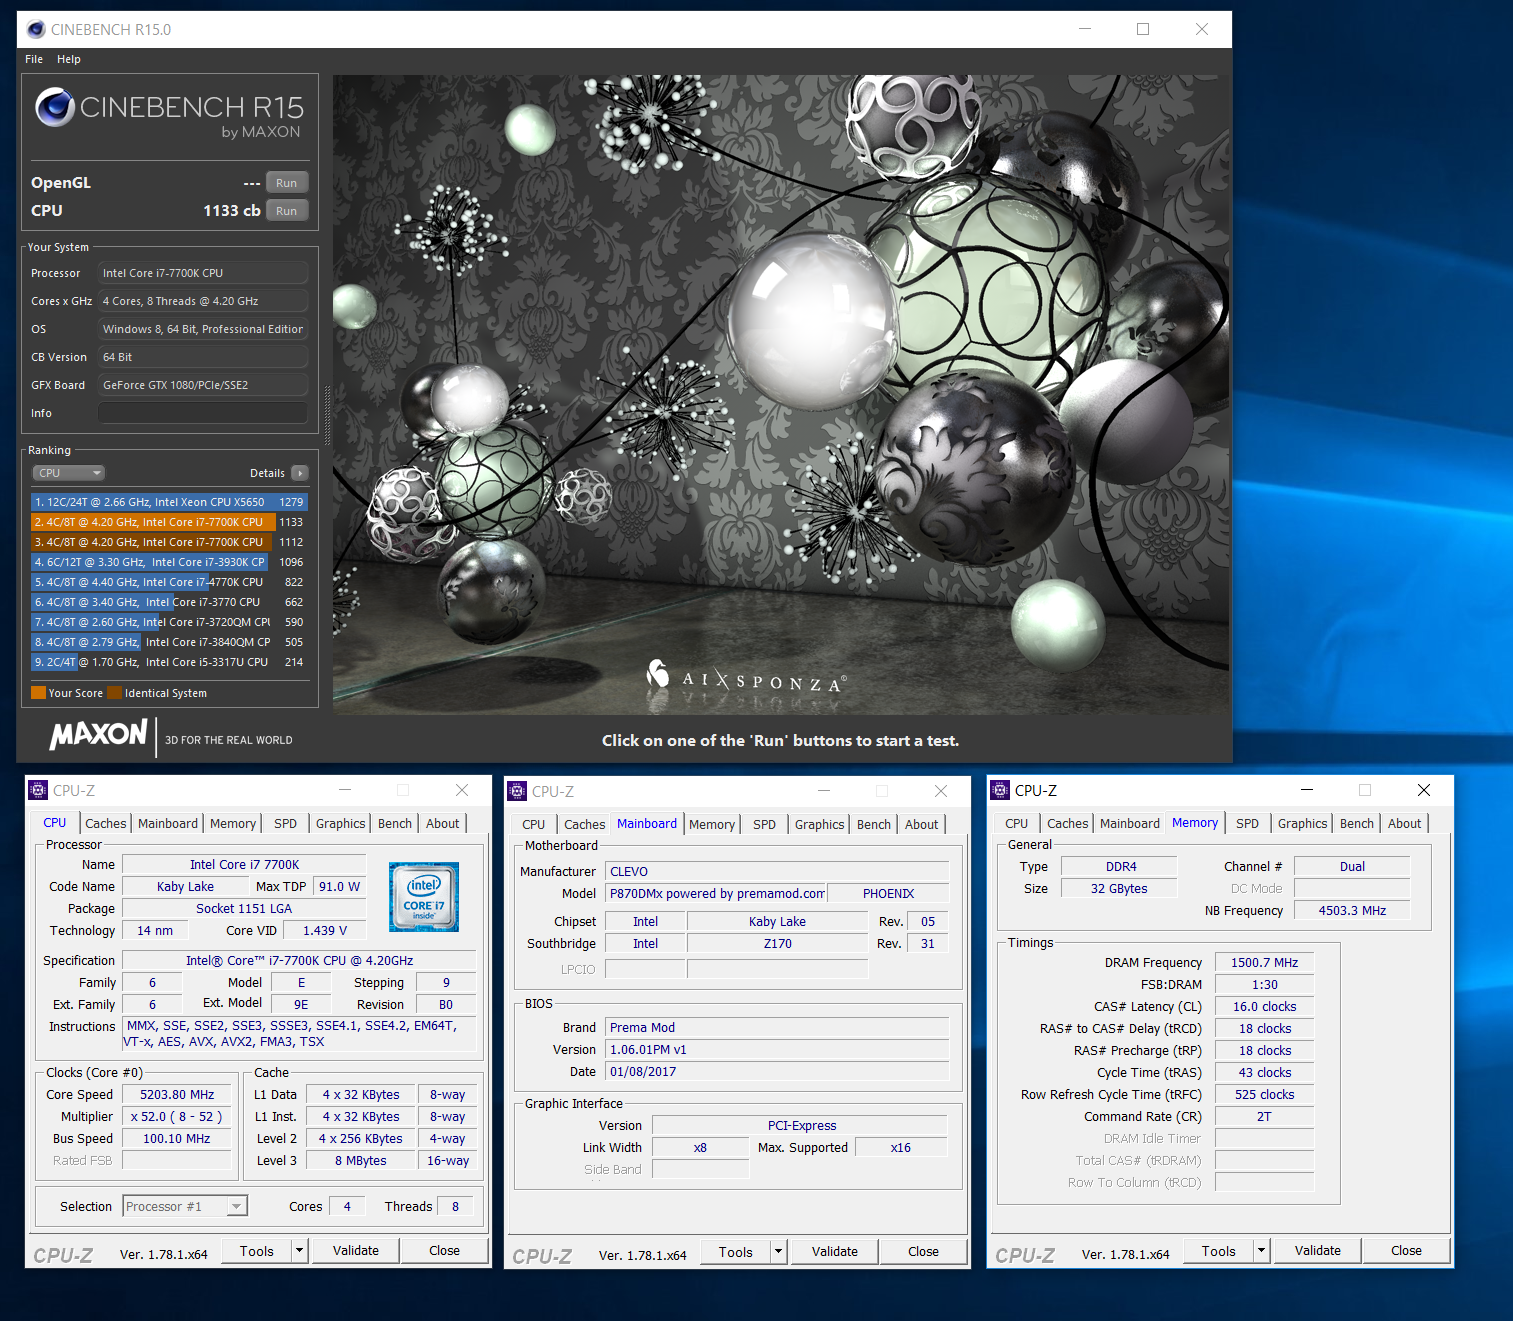The width and height of the screenshot is (1513, 1321).
Task: Select ranking row 6 Core i7-3770
Action: (x=169, y=602)
